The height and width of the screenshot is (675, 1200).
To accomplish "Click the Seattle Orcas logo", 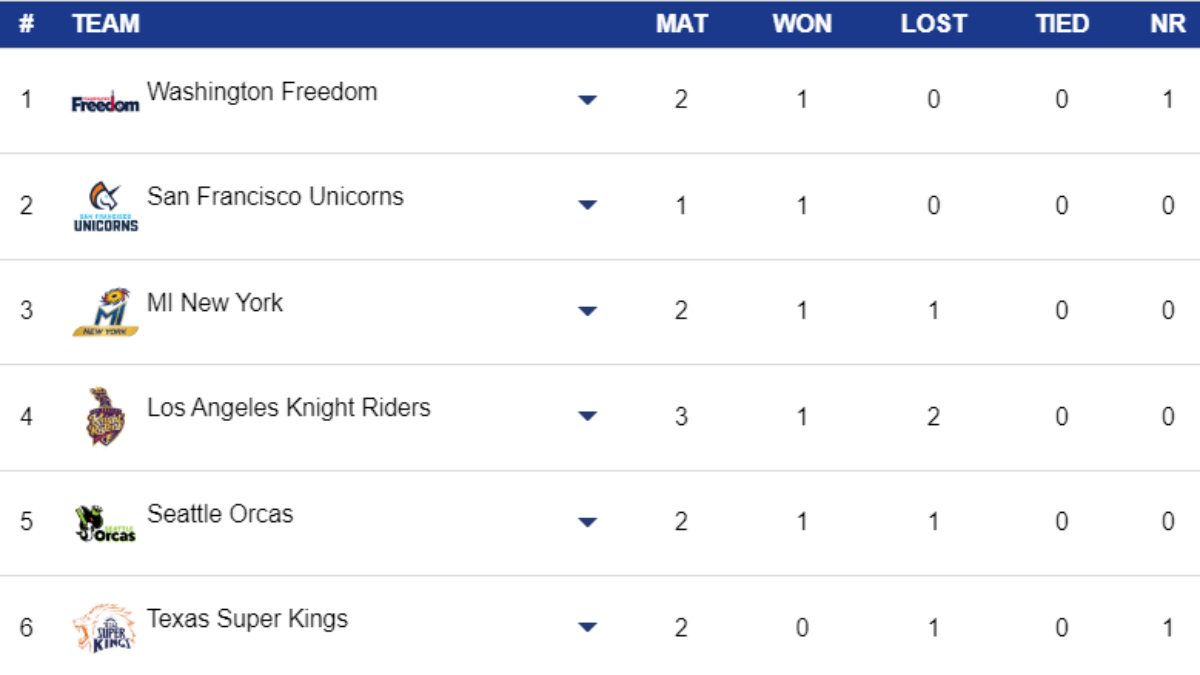I will (x=105, y=523).
